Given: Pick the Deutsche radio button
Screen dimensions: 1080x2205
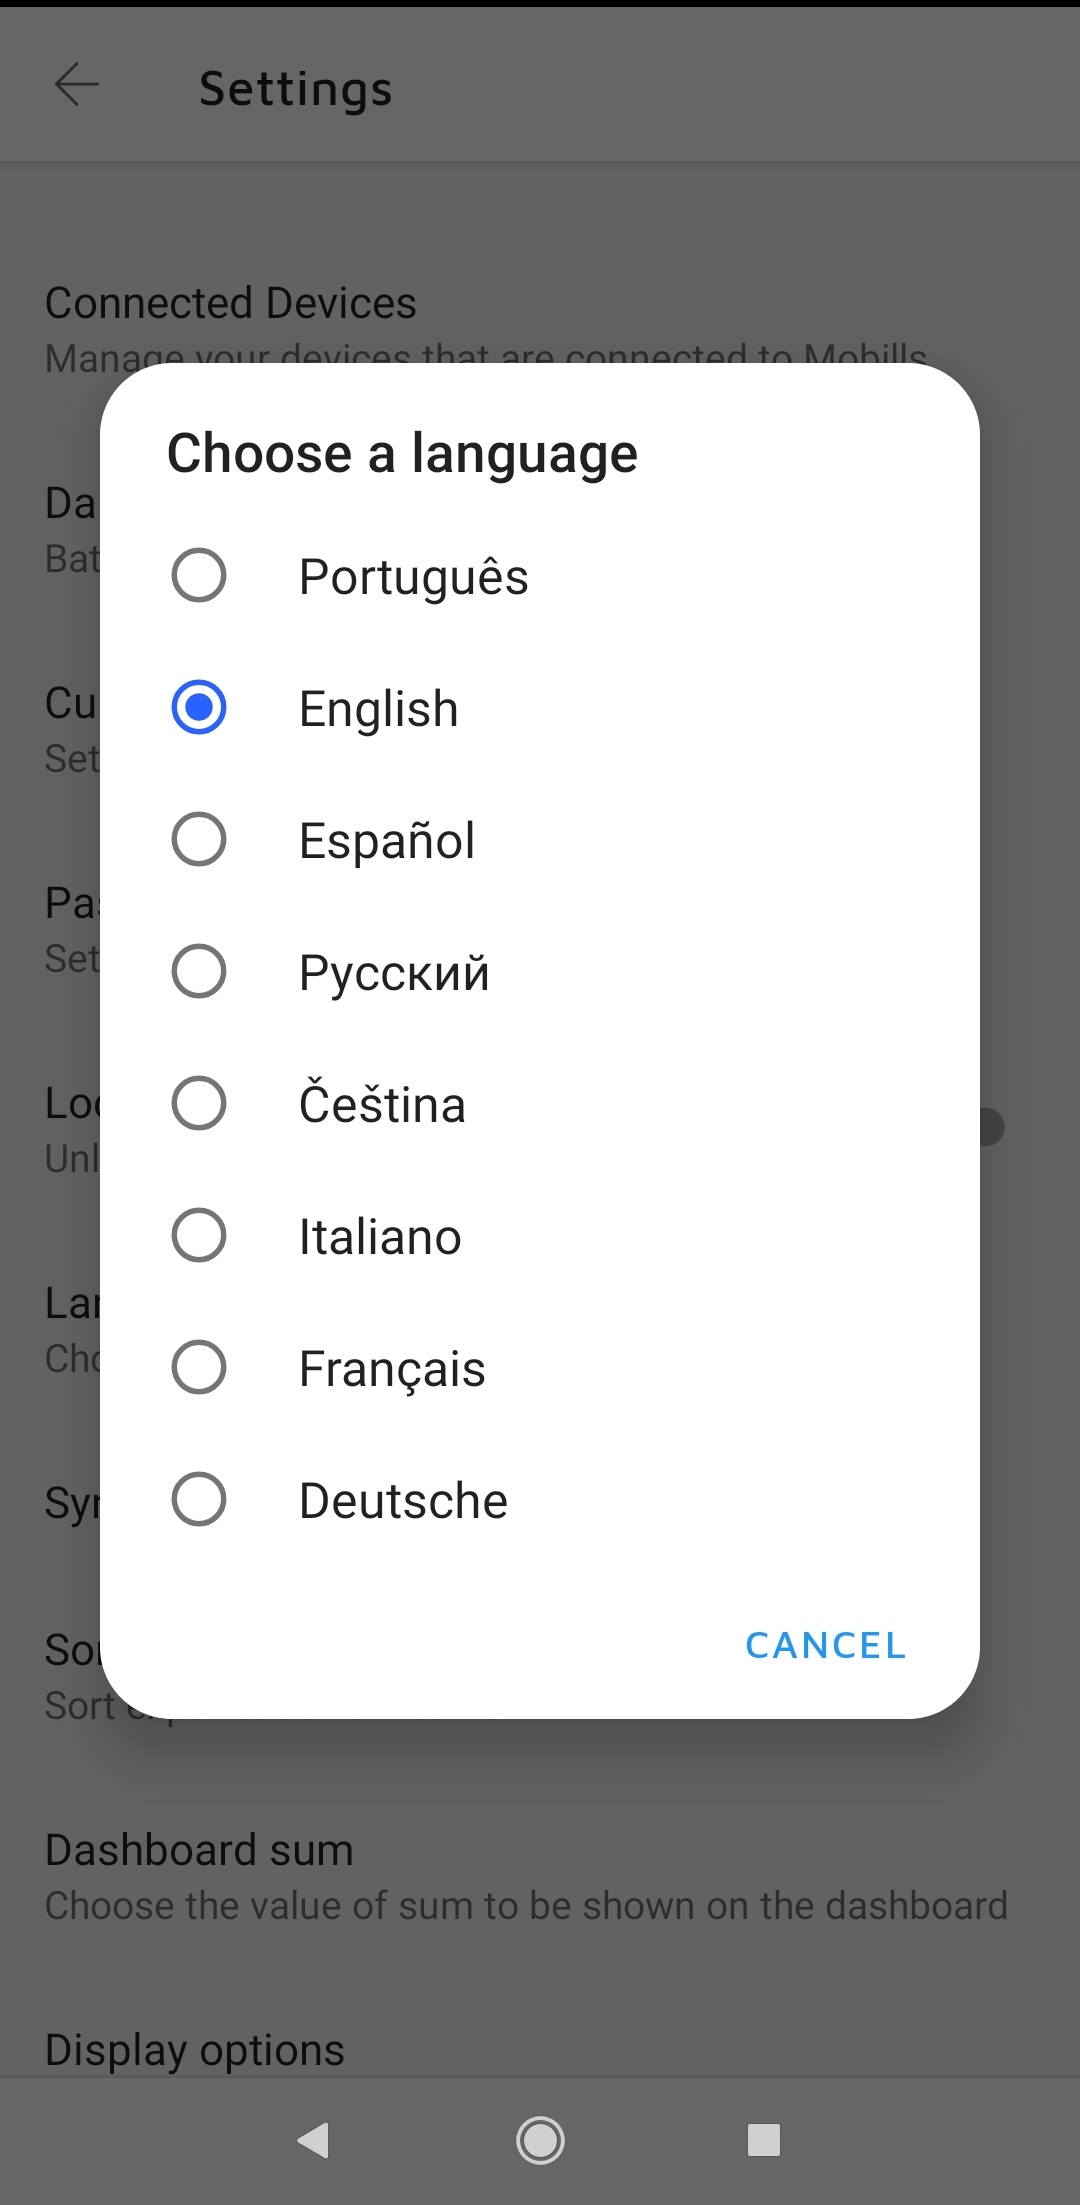Looking at the screenshot, I should pos(199,1500).
